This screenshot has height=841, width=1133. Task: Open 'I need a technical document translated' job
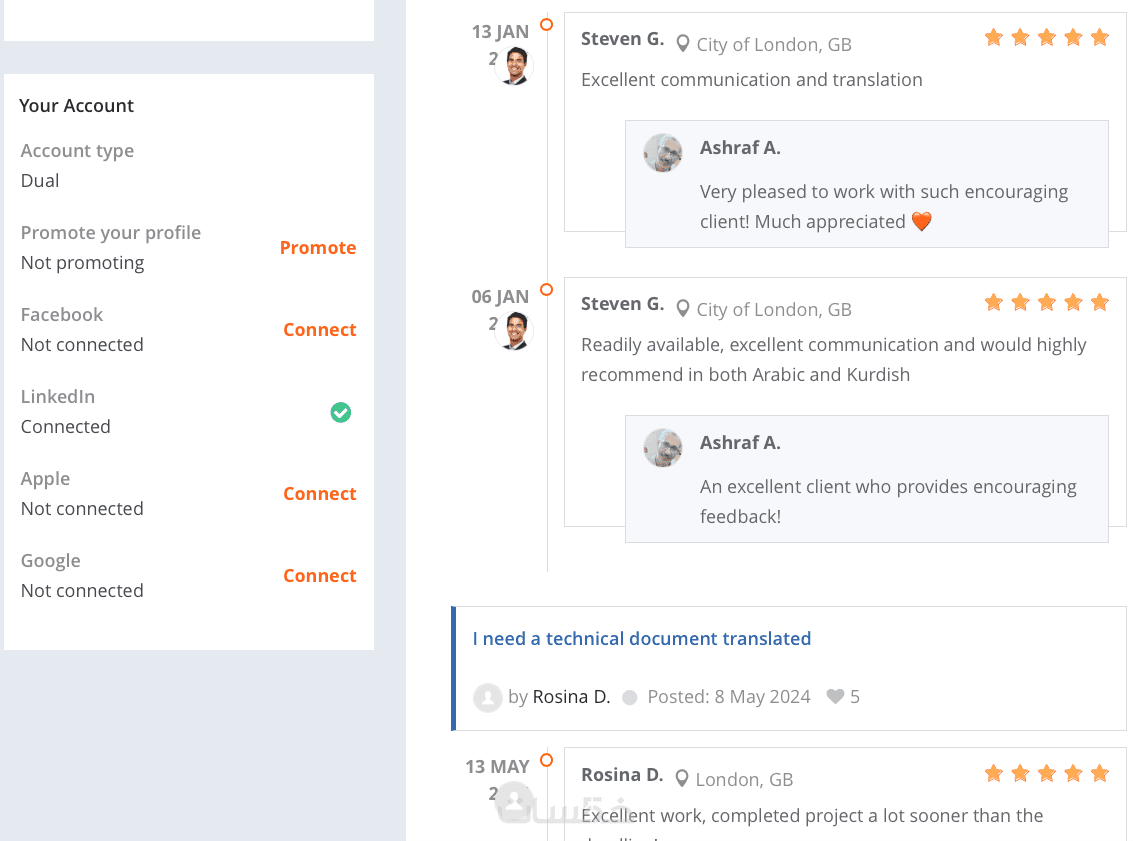point(641,639)
